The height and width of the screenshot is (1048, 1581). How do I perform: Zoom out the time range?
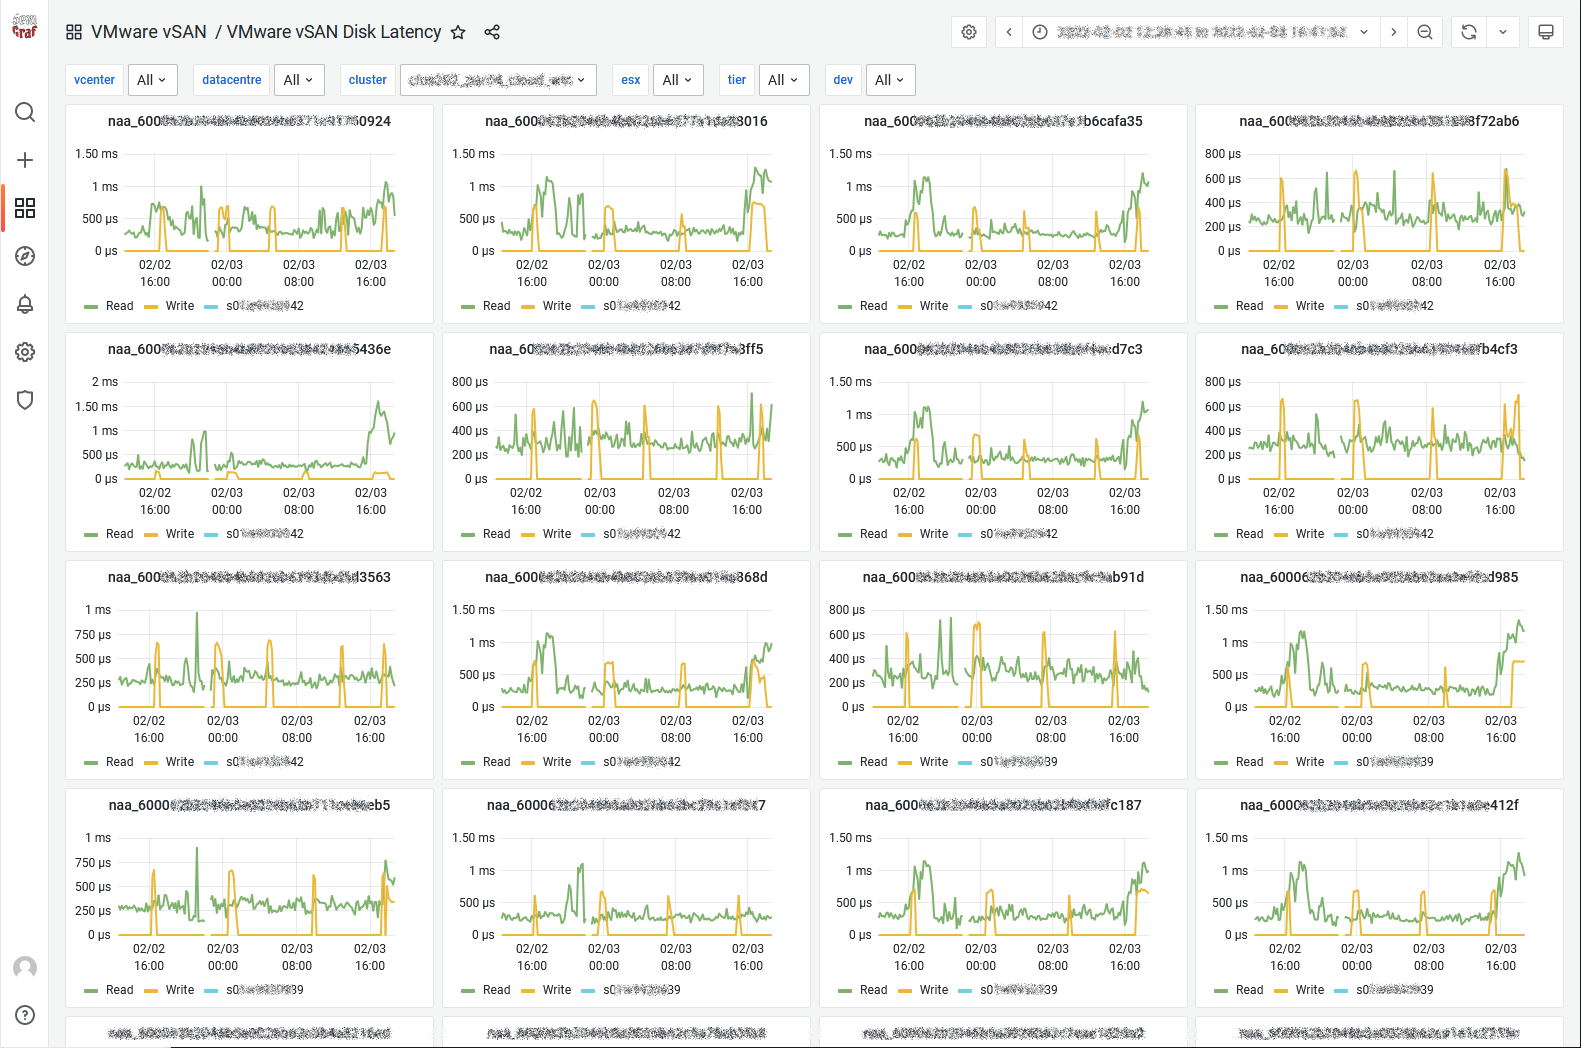1425,32
